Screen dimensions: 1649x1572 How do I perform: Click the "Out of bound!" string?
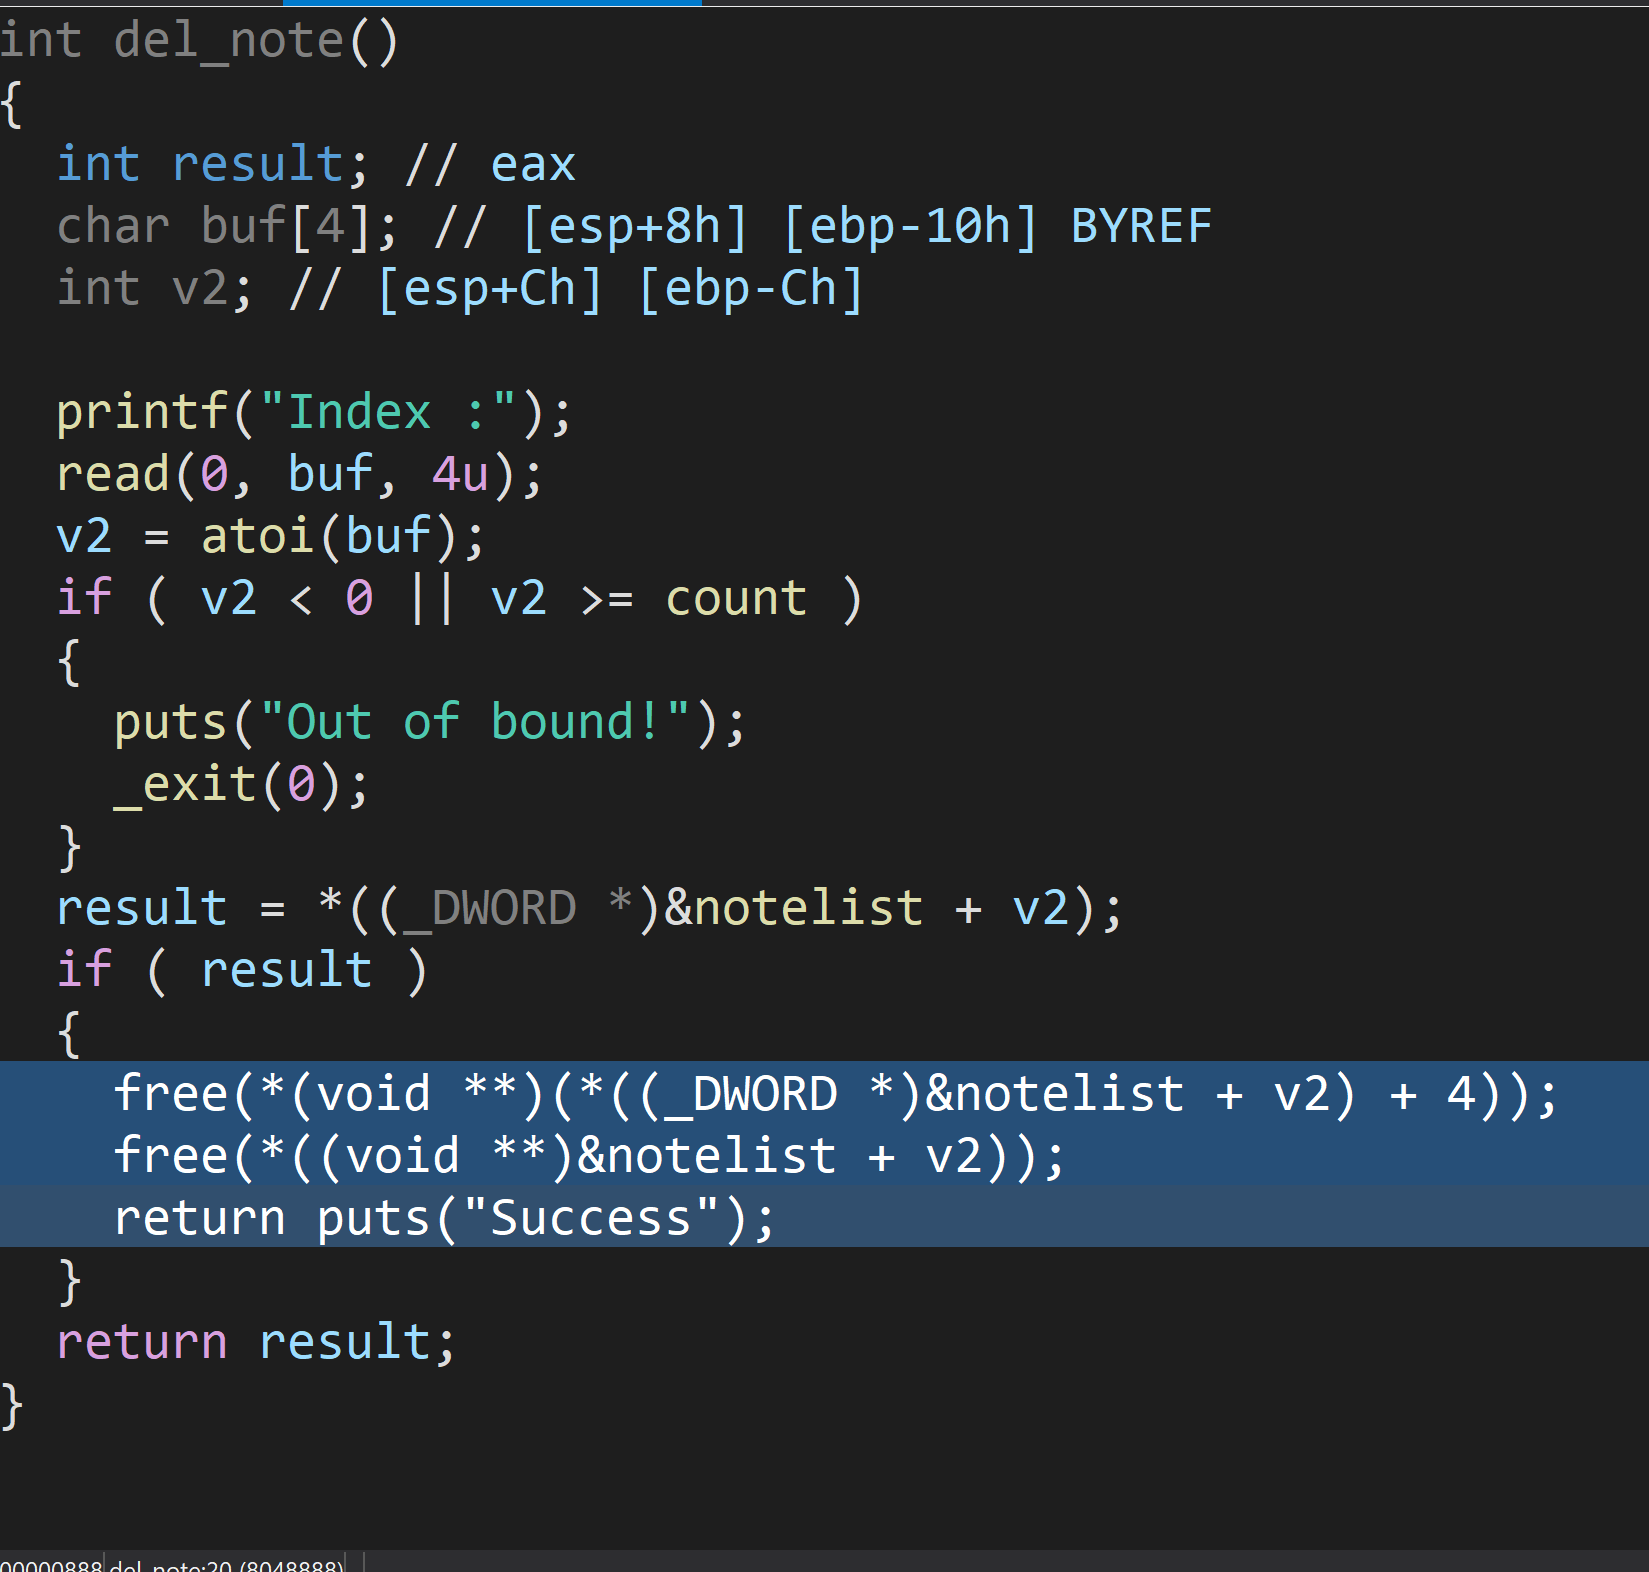(x=475, y=723)
